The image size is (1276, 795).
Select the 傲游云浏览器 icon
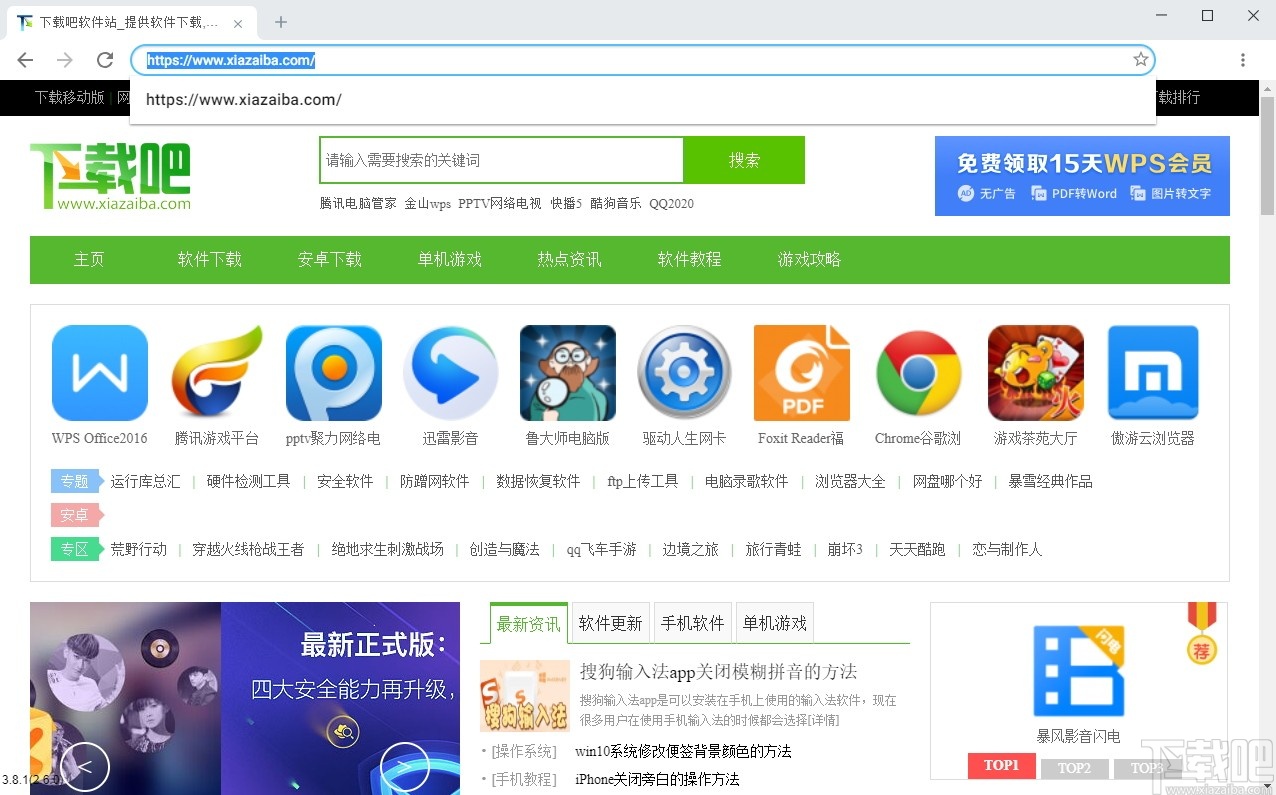coord(1152,372)
